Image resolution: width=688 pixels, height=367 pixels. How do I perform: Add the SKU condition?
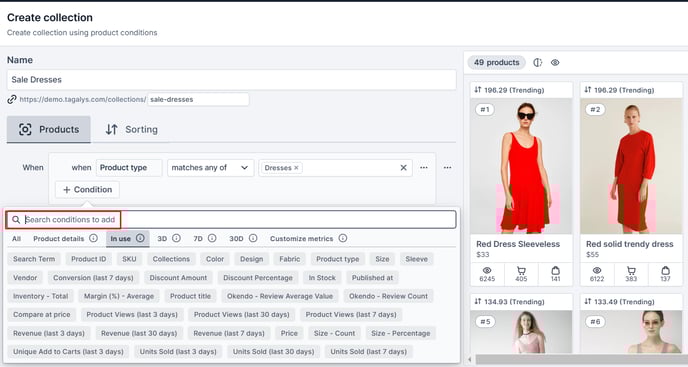[129, 259]
